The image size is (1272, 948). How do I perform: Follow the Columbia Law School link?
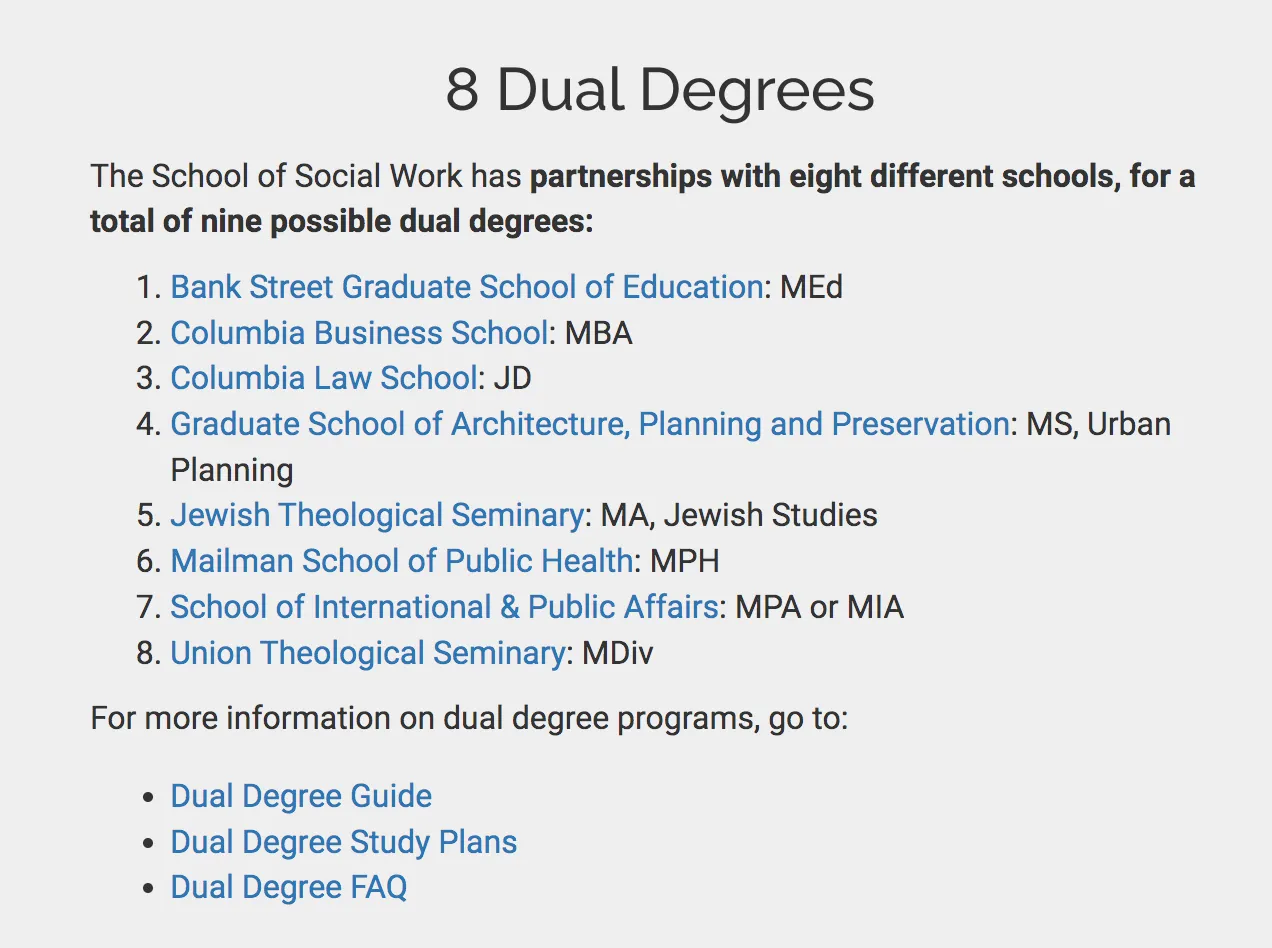pyautogui.click(x=323, y=378)
